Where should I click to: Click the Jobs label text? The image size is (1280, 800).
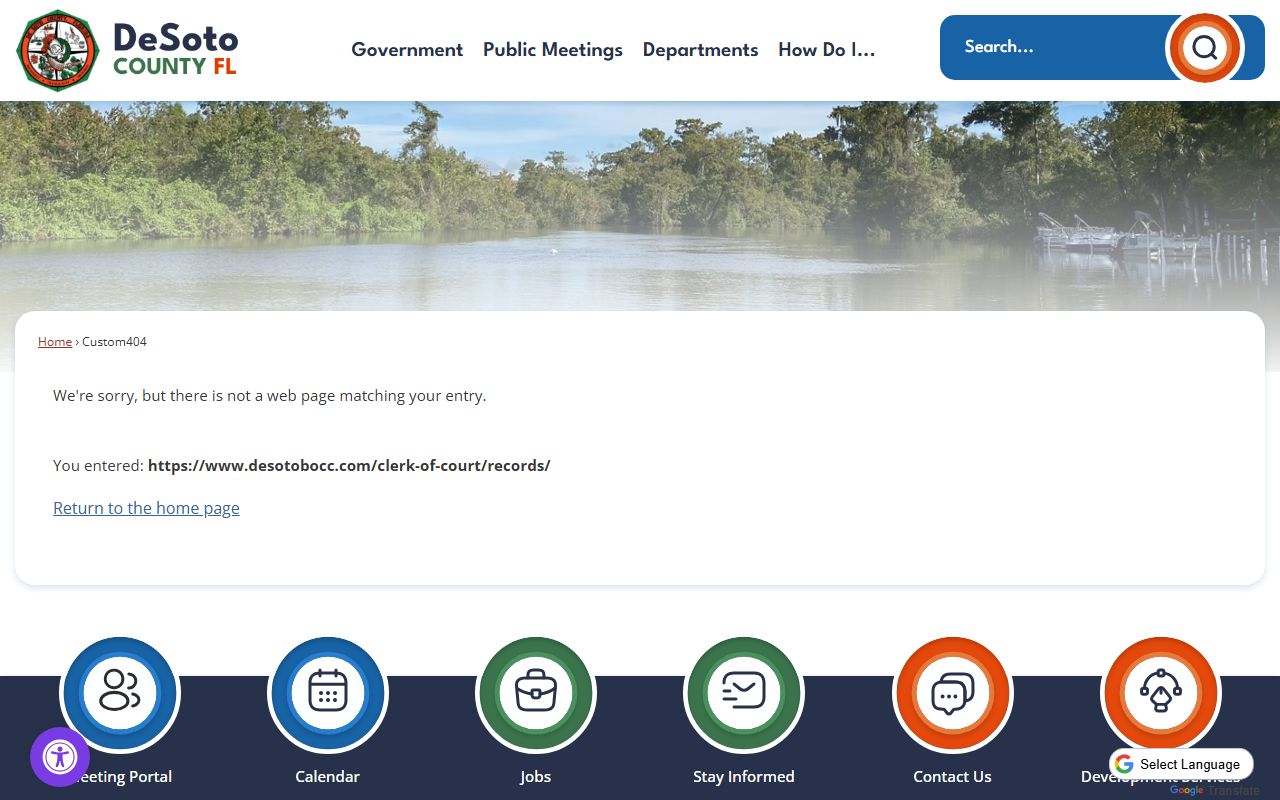(536, 777)
